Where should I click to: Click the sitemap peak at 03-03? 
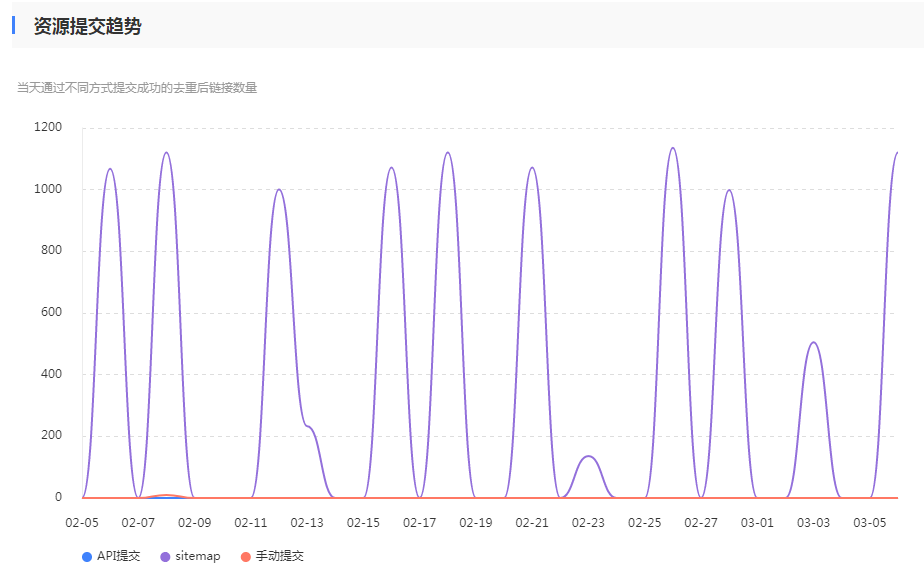pos(813,342)
